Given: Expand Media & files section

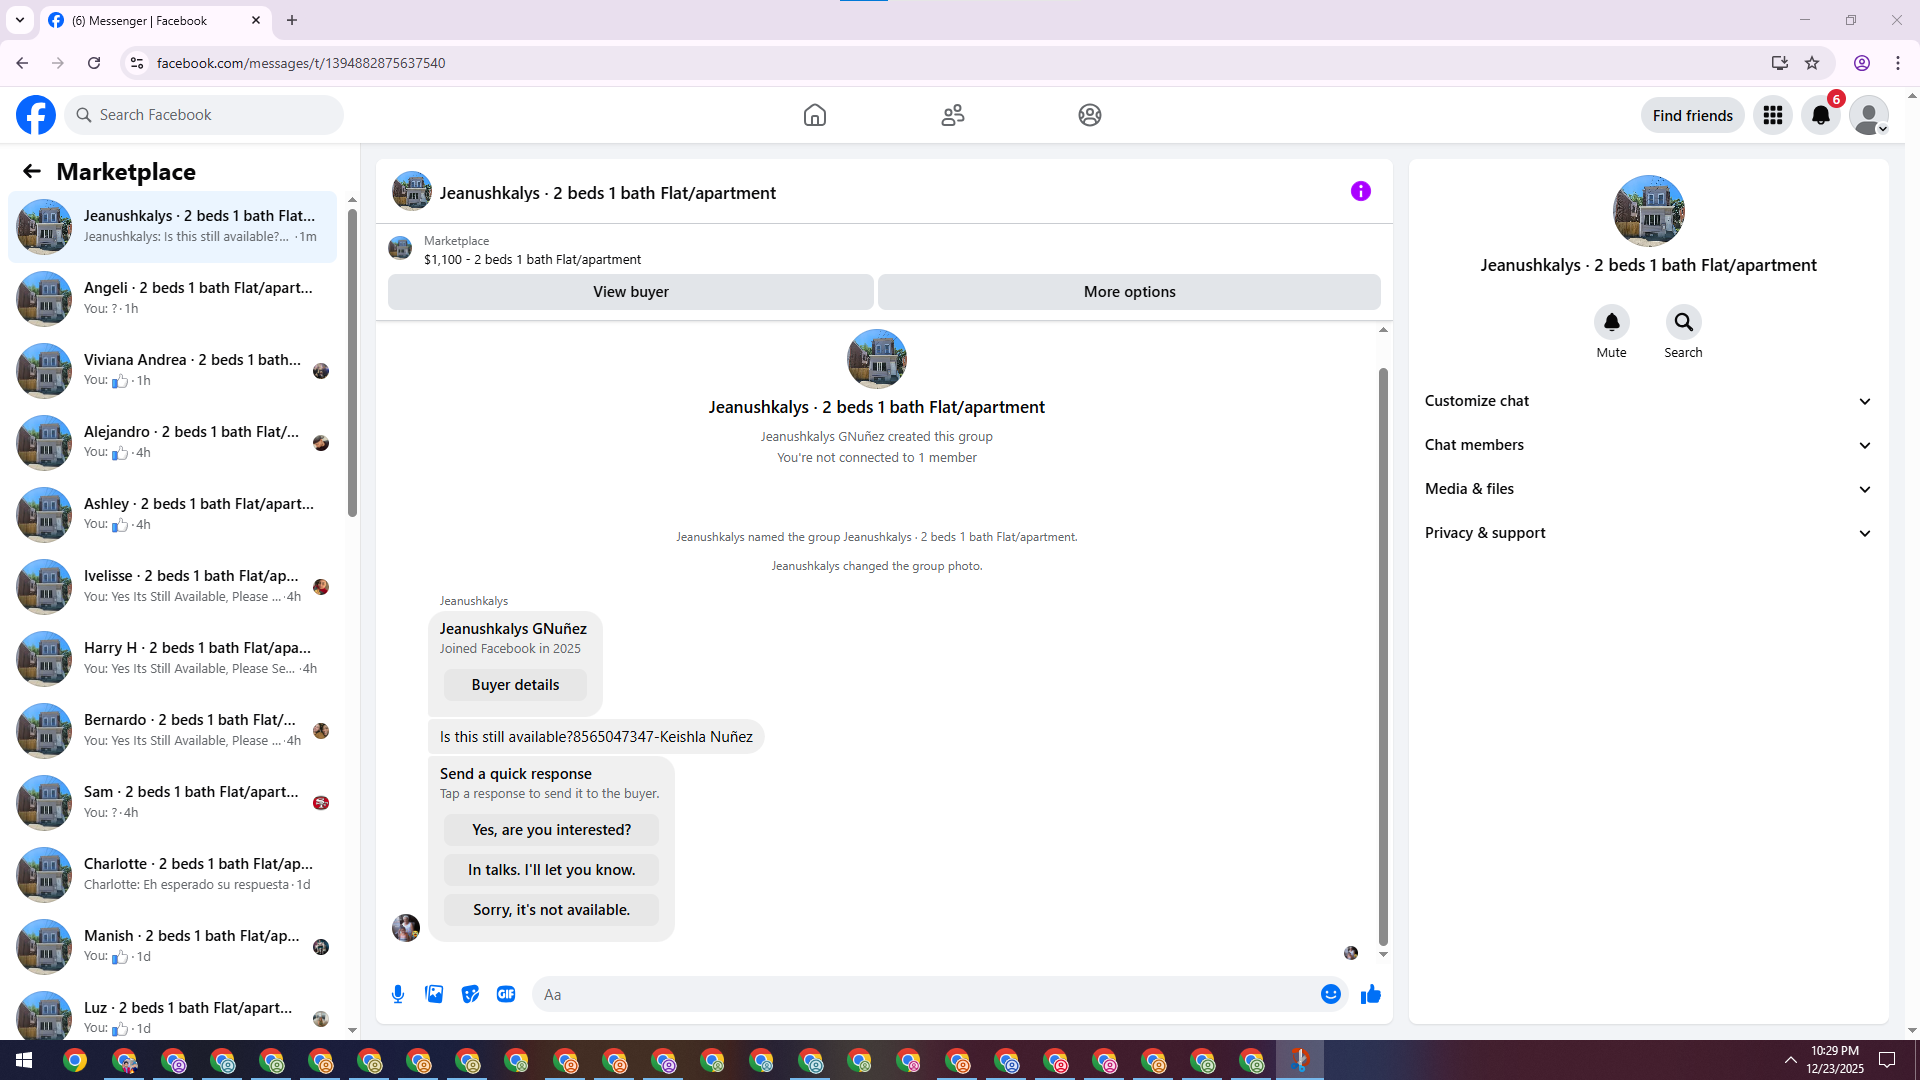Looking at the screenshot, I should click(x=1648, y=489).
